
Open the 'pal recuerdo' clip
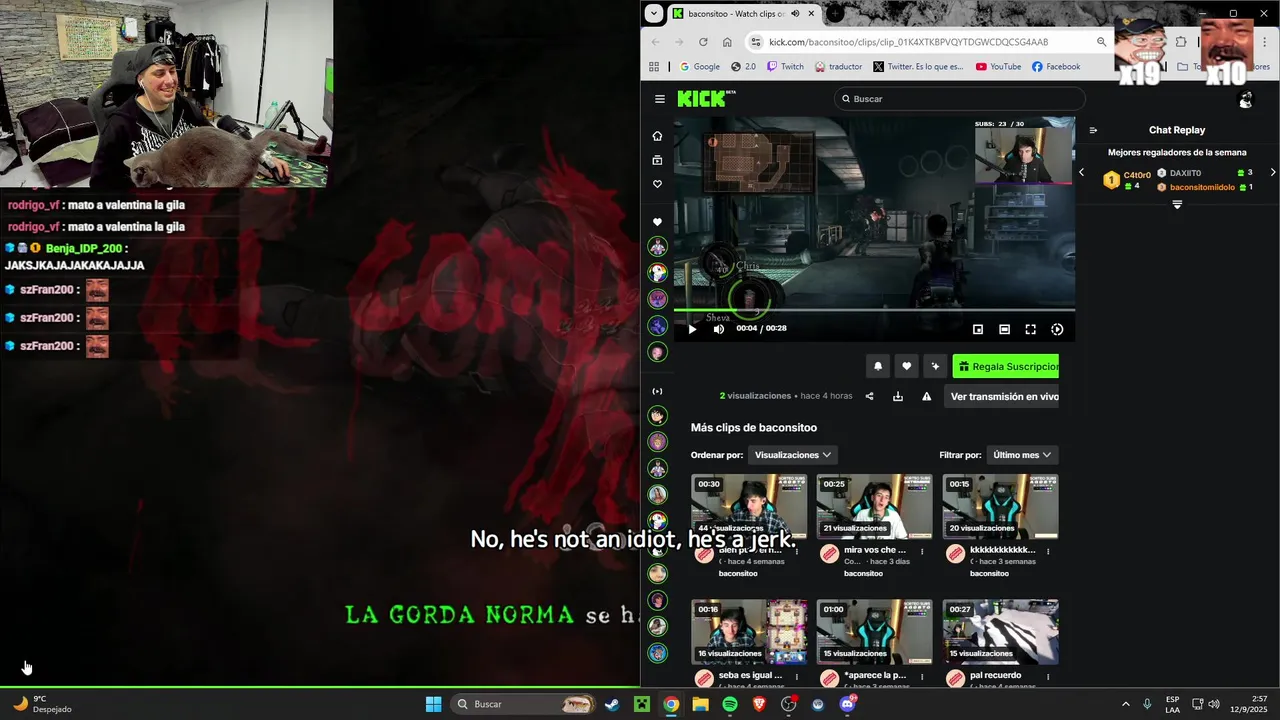1000,632
